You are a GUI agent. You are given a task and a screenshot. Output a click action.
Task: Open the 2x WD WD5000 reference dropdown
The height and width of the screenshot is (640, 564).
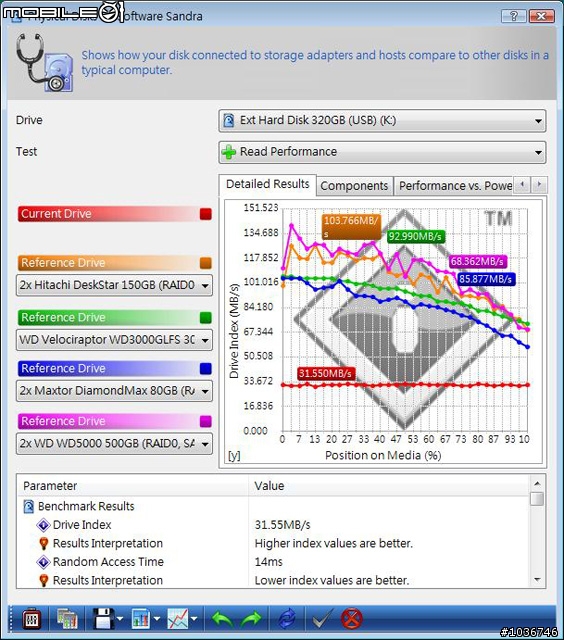(x=114, y=443)
